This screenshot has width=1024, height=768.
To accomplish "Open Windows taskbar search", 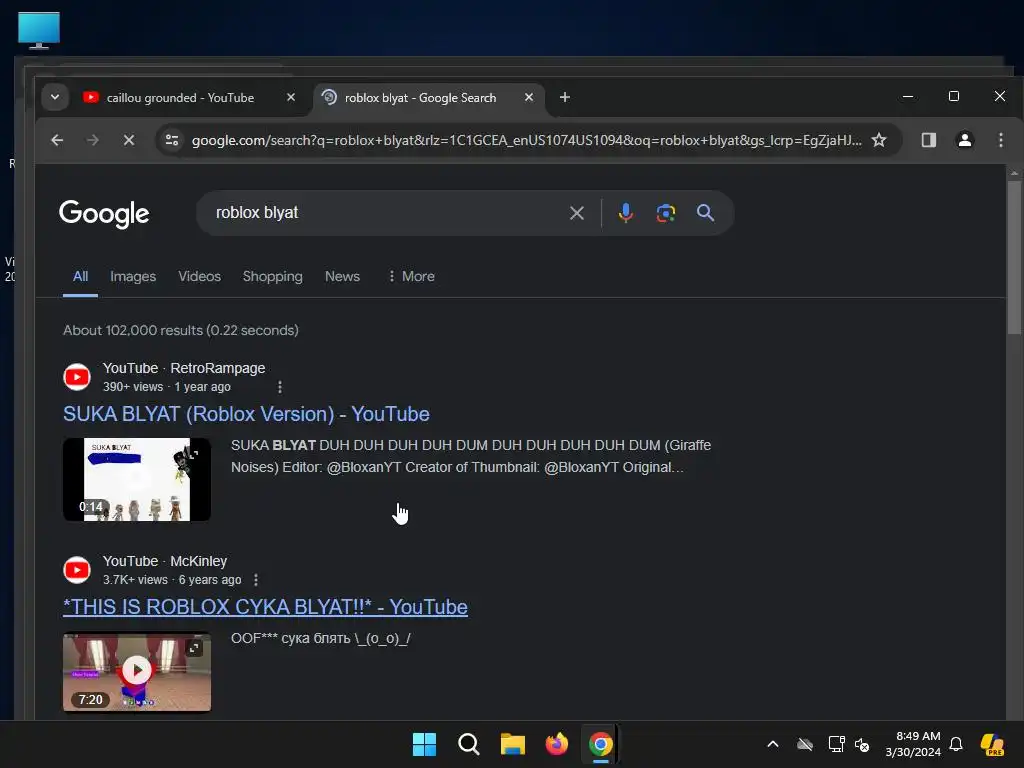I will coord(469,744).
